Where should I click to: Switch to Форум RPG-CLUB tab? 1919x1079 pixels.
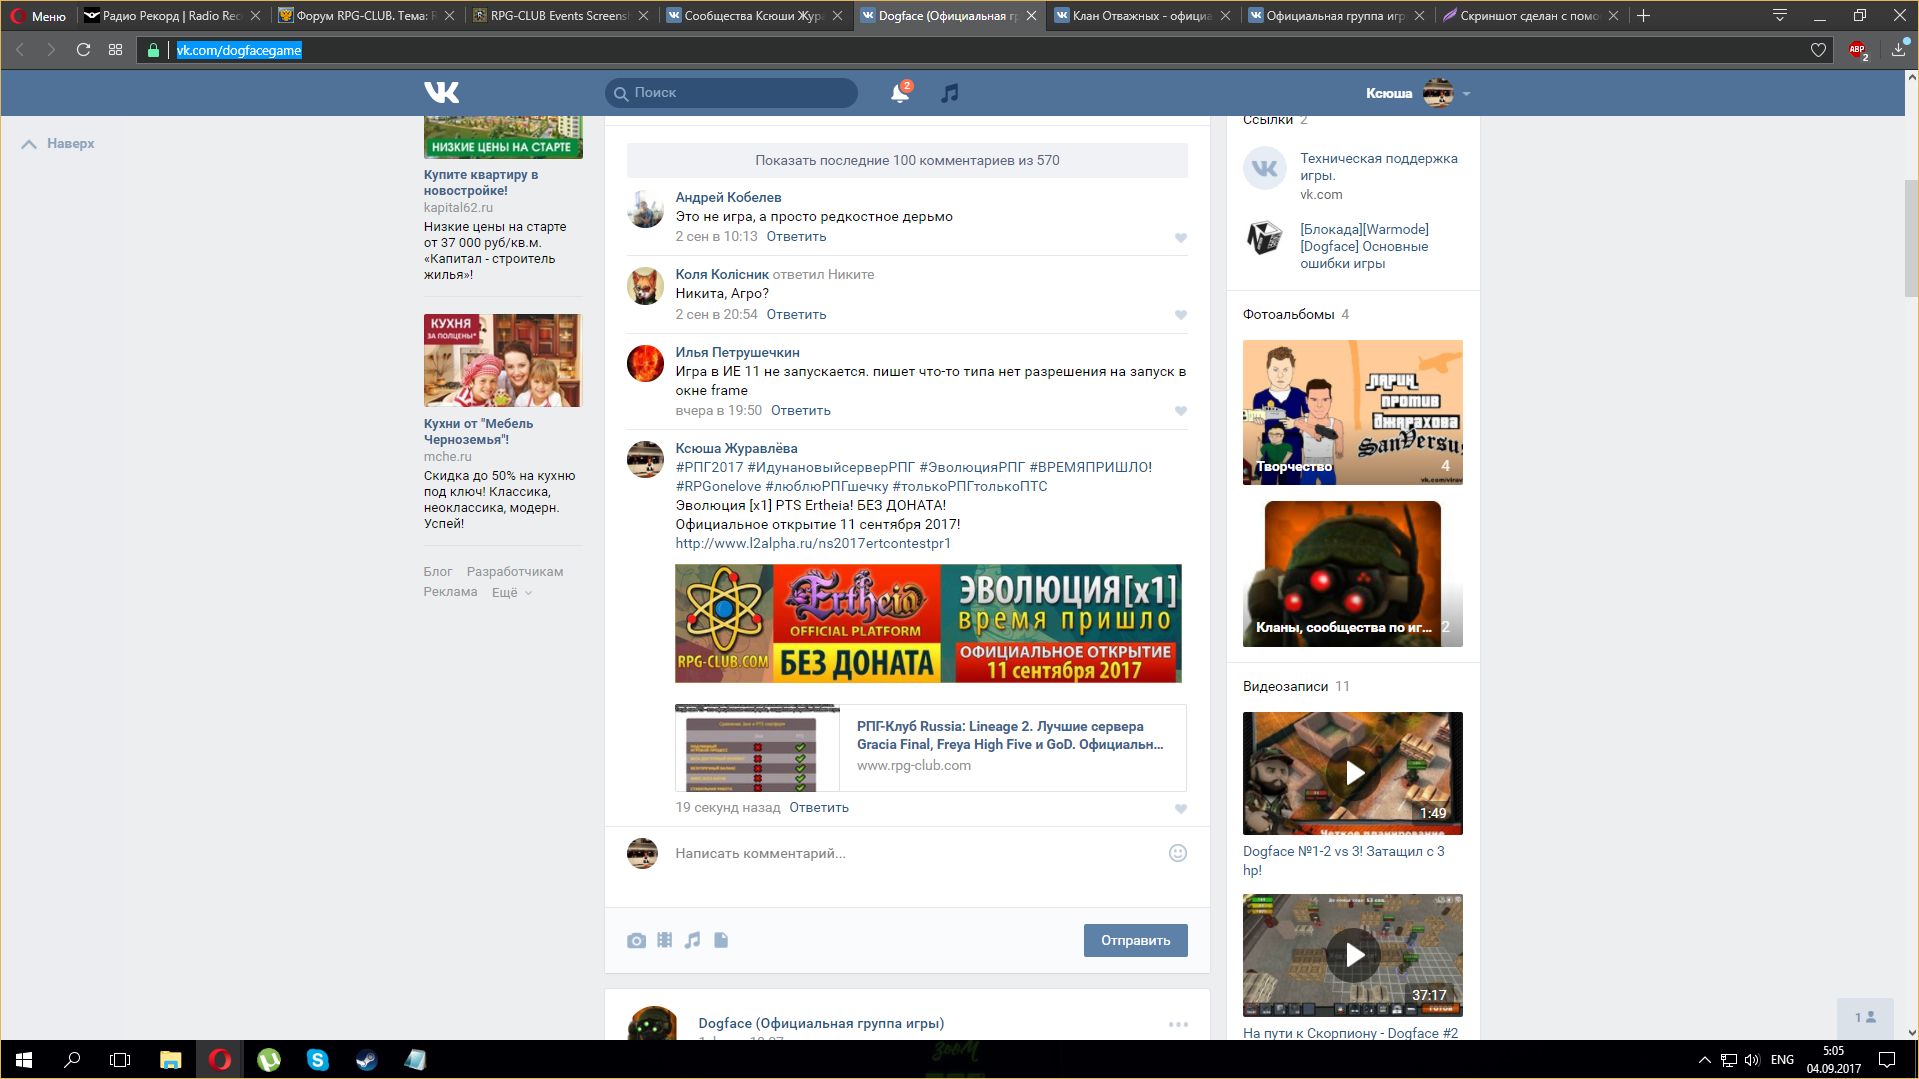tap(366, 16)
